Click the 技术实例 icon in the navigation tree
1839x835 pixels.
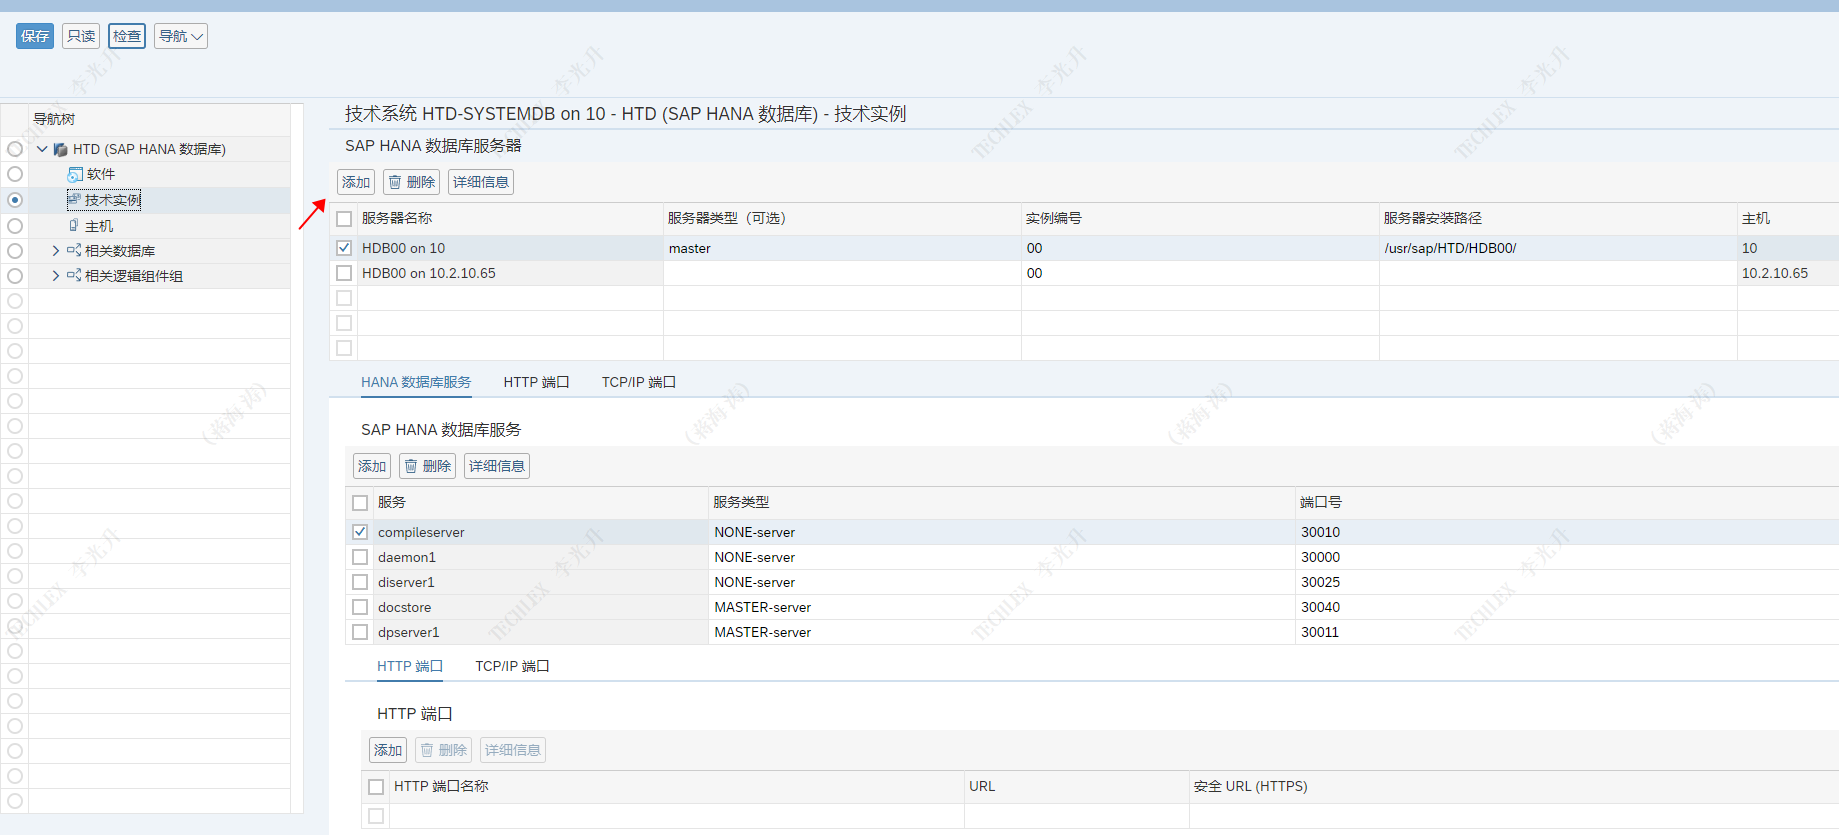(x=74, y=200)
